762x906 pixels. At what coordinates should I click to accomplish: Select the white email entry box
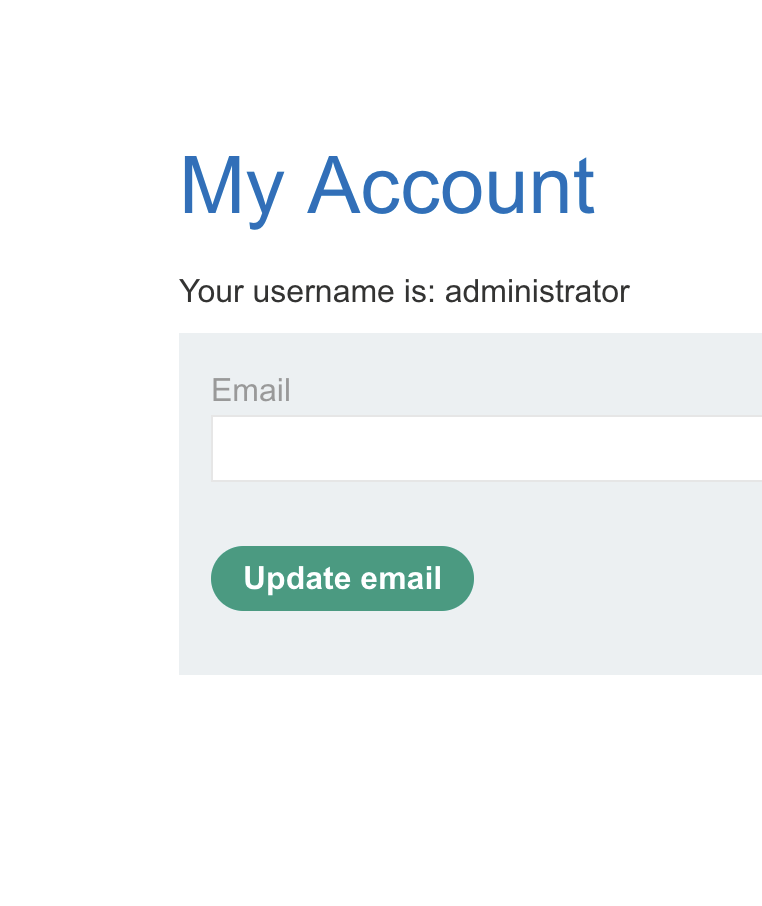pos(486,449)
